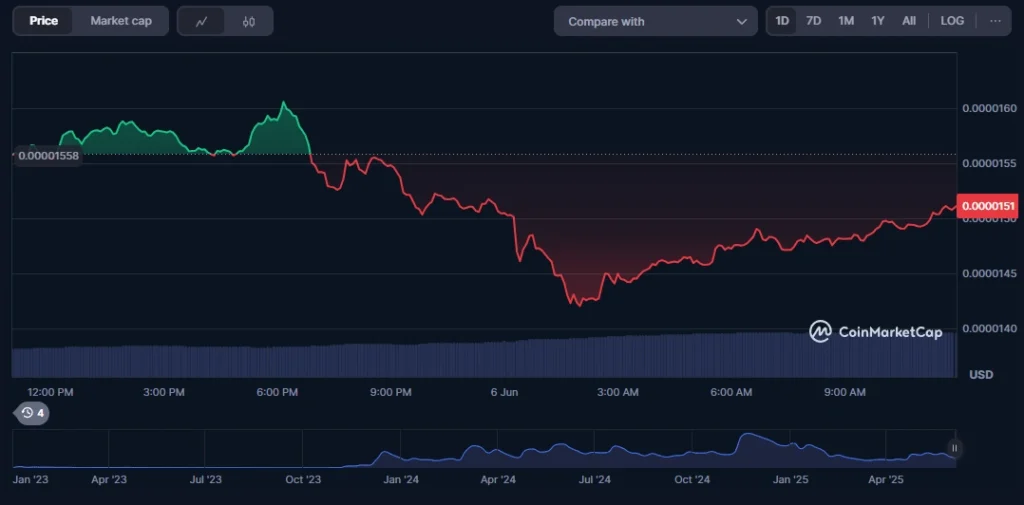Switch to the Price tab
The image size is (1024, 505).
coord(43,21)
